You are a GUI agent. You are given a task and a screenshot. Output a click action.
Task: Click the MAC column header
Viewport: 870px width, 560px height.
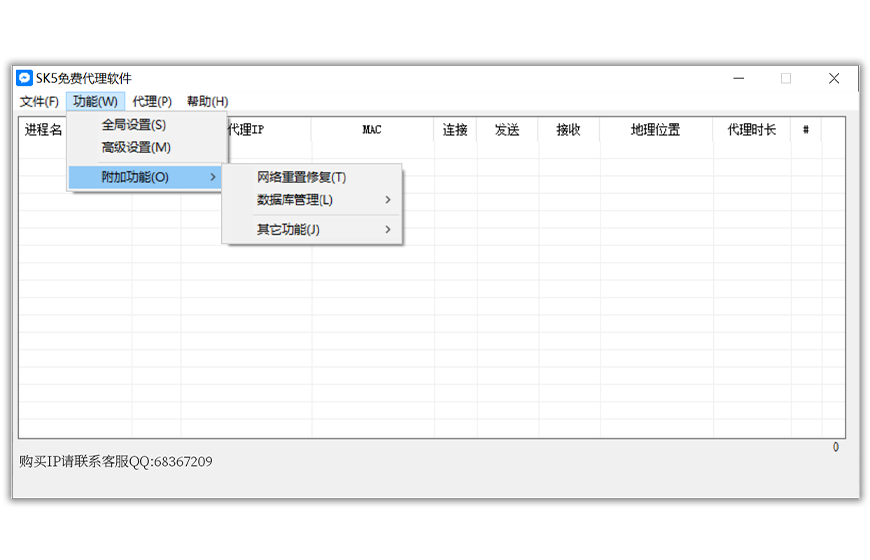click(x=372, y=130)
